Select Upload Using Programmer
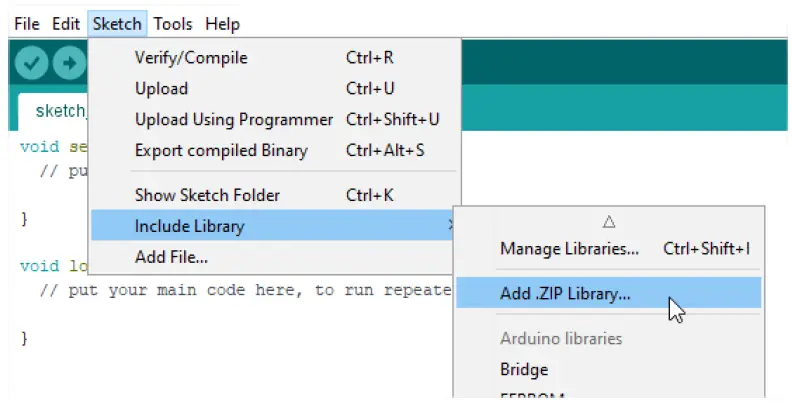Image resolution: width=792 pixels, height=404 pixels. pyautogui.click(x=233, y=120)
